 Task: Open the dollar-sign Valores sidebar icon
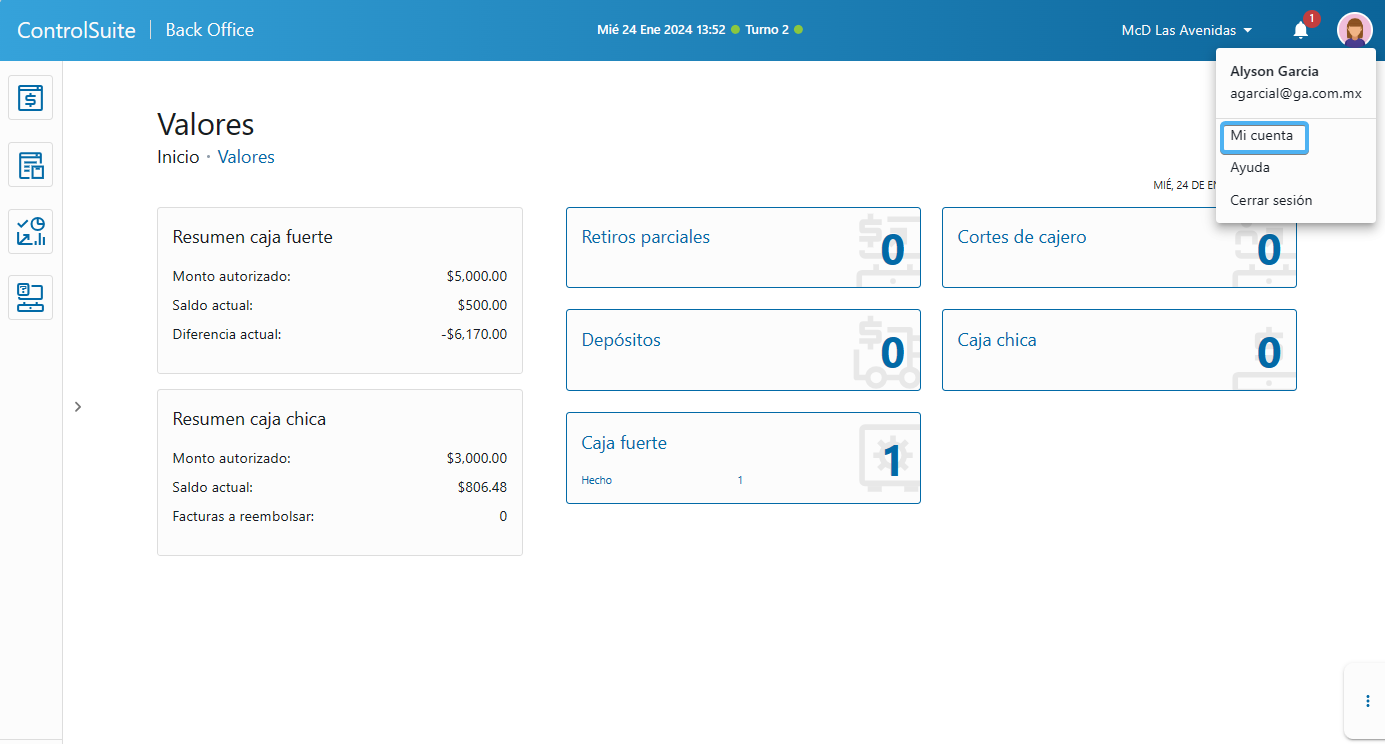tap(30, 98)
